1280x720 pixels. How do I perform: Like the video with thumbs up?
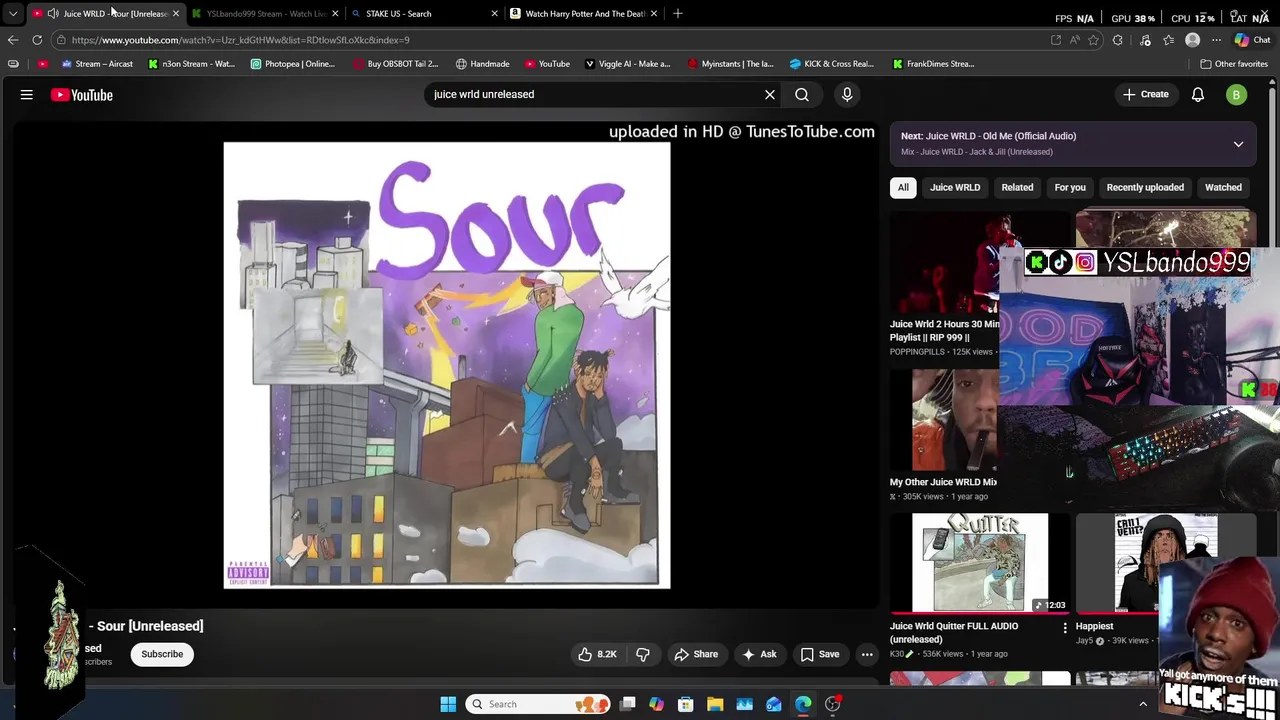pyautogui.click(x=597, y=654)
